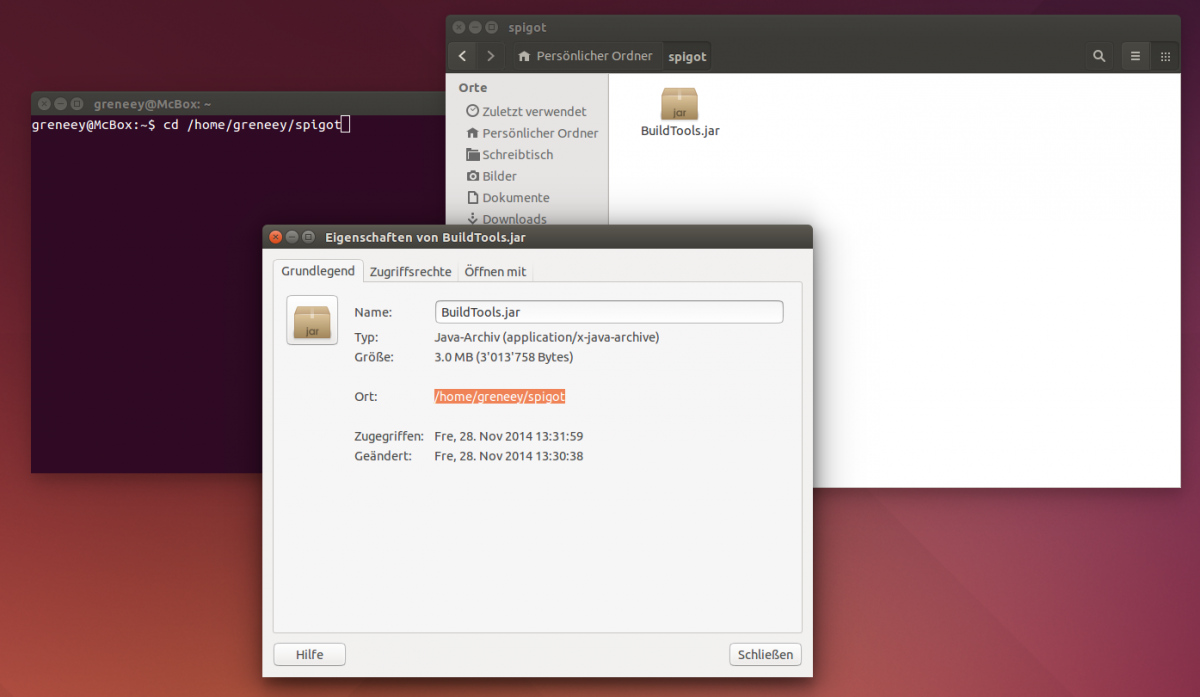Click the Schließen button
The height and width of the screenshot is (697, 1200).
(765, 654)
